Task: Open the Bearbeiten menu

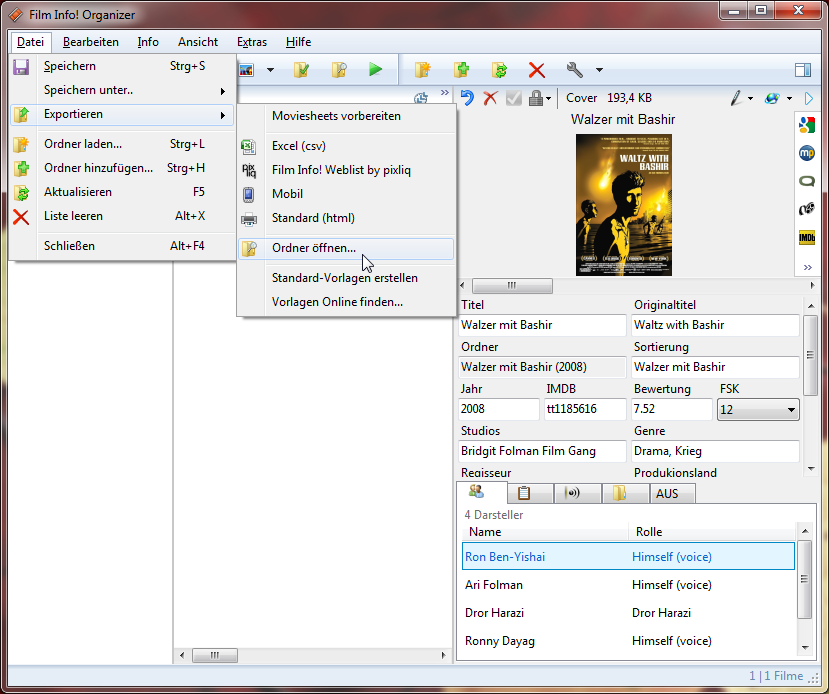Action: pos(90,42)
